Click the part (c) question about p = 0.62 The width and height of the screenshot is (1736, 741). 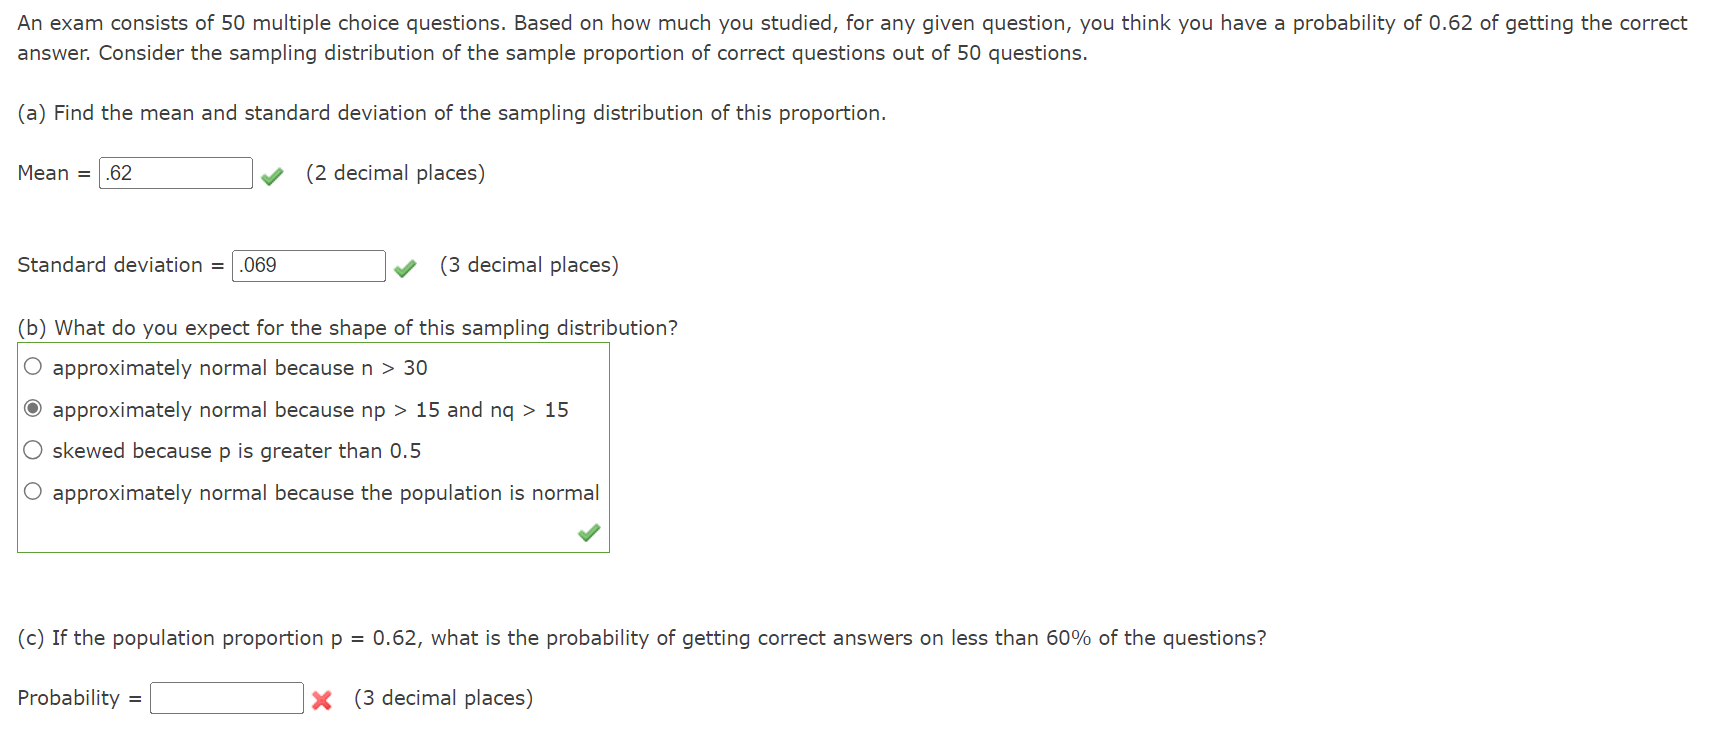tap(642, 637)
